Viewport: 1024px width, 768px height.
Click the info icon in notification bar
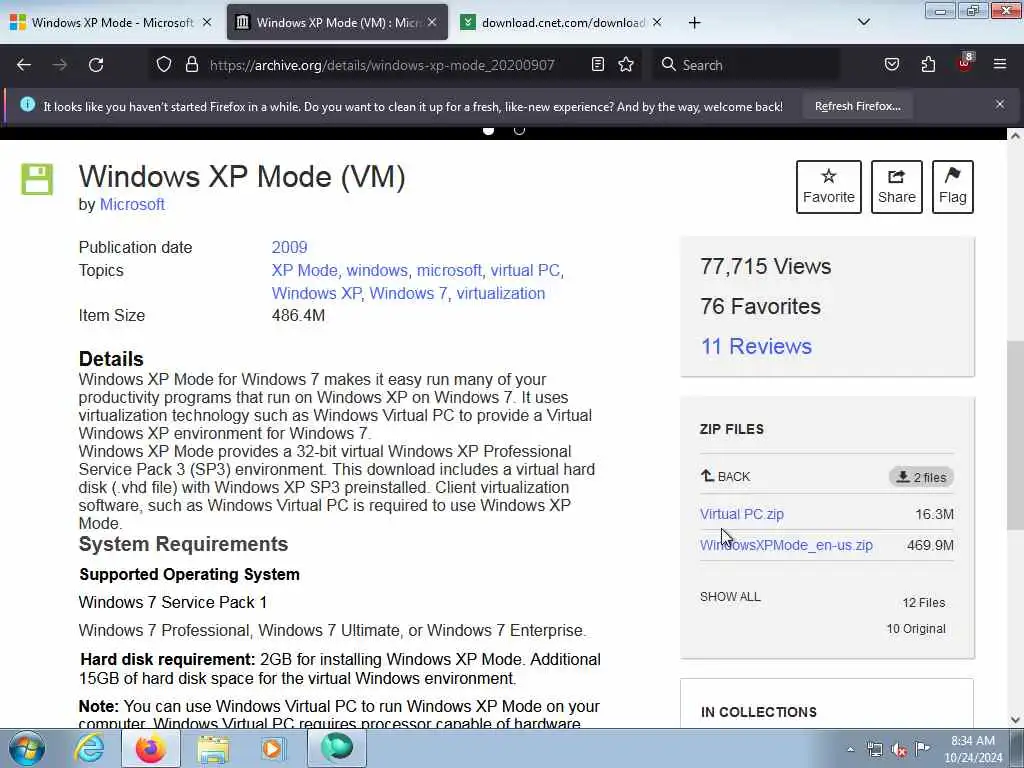point(27,104)
